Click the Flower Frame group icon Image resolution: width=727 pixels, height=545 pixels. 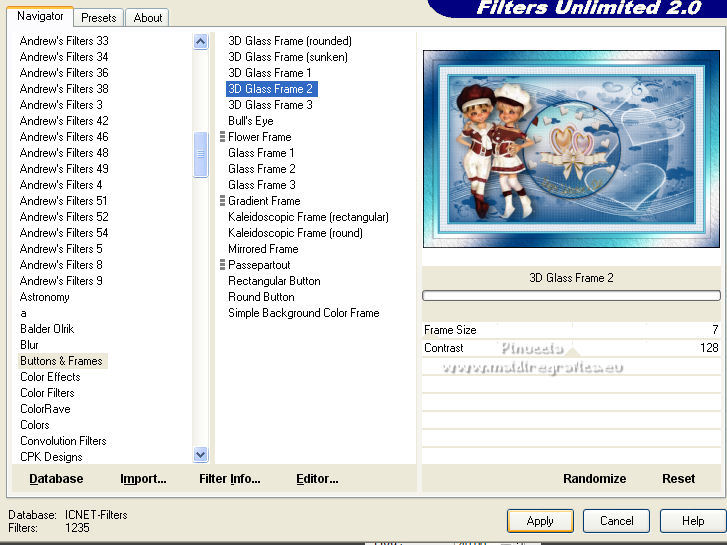[x=223, y=136]
